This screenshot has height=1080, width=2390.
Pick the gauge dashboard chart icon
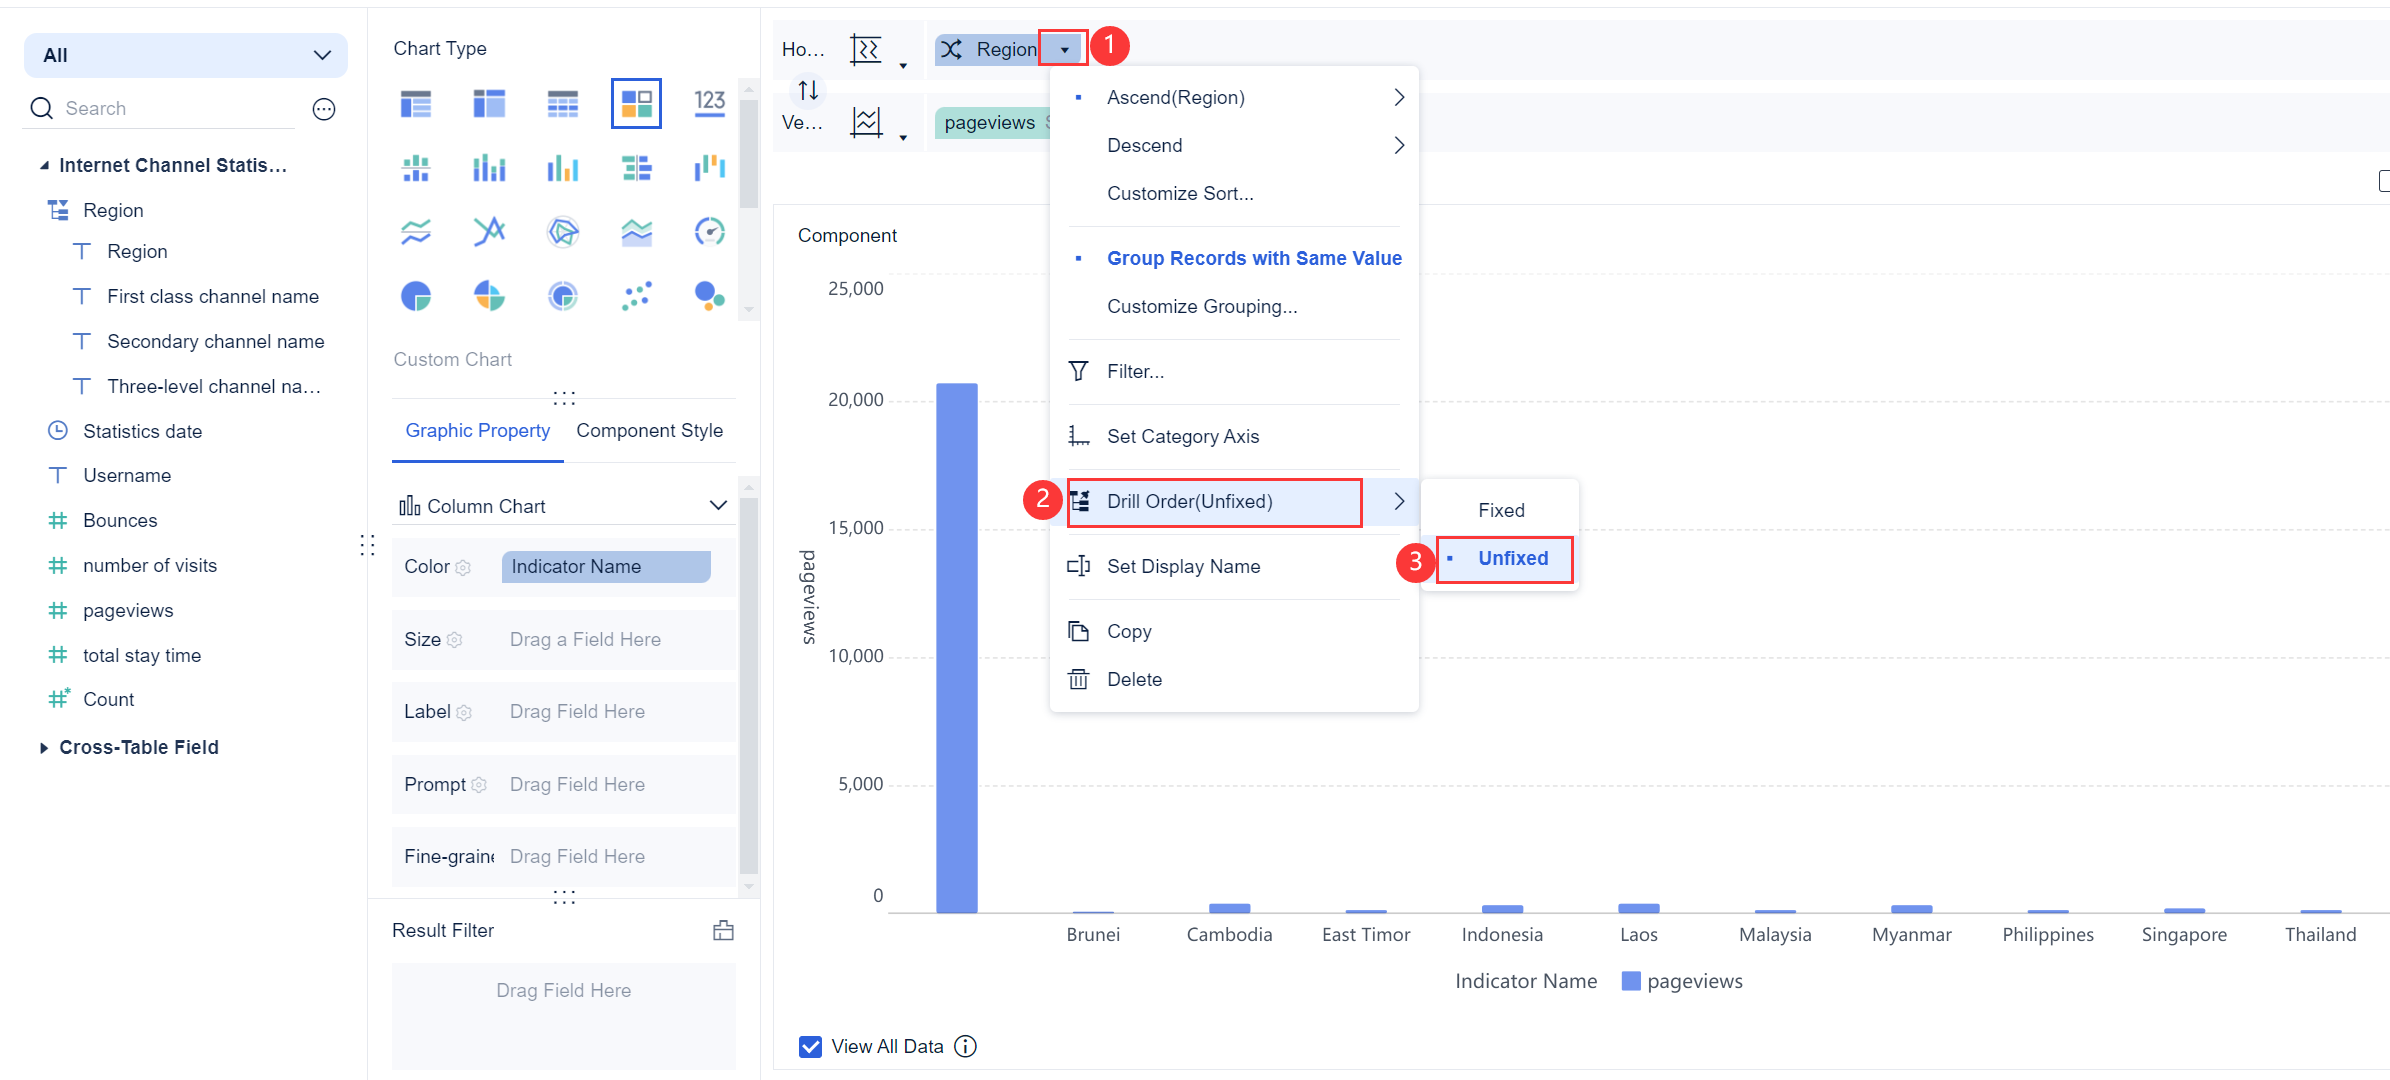[709, 232]
